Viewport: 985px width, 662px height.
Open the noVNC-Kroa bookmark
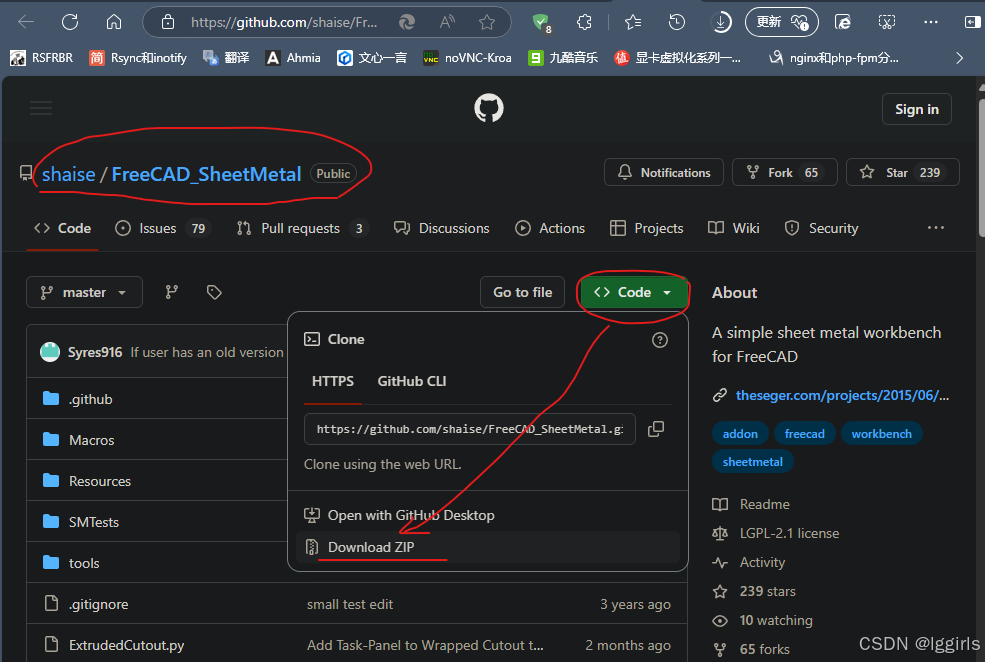pos(467,58)
